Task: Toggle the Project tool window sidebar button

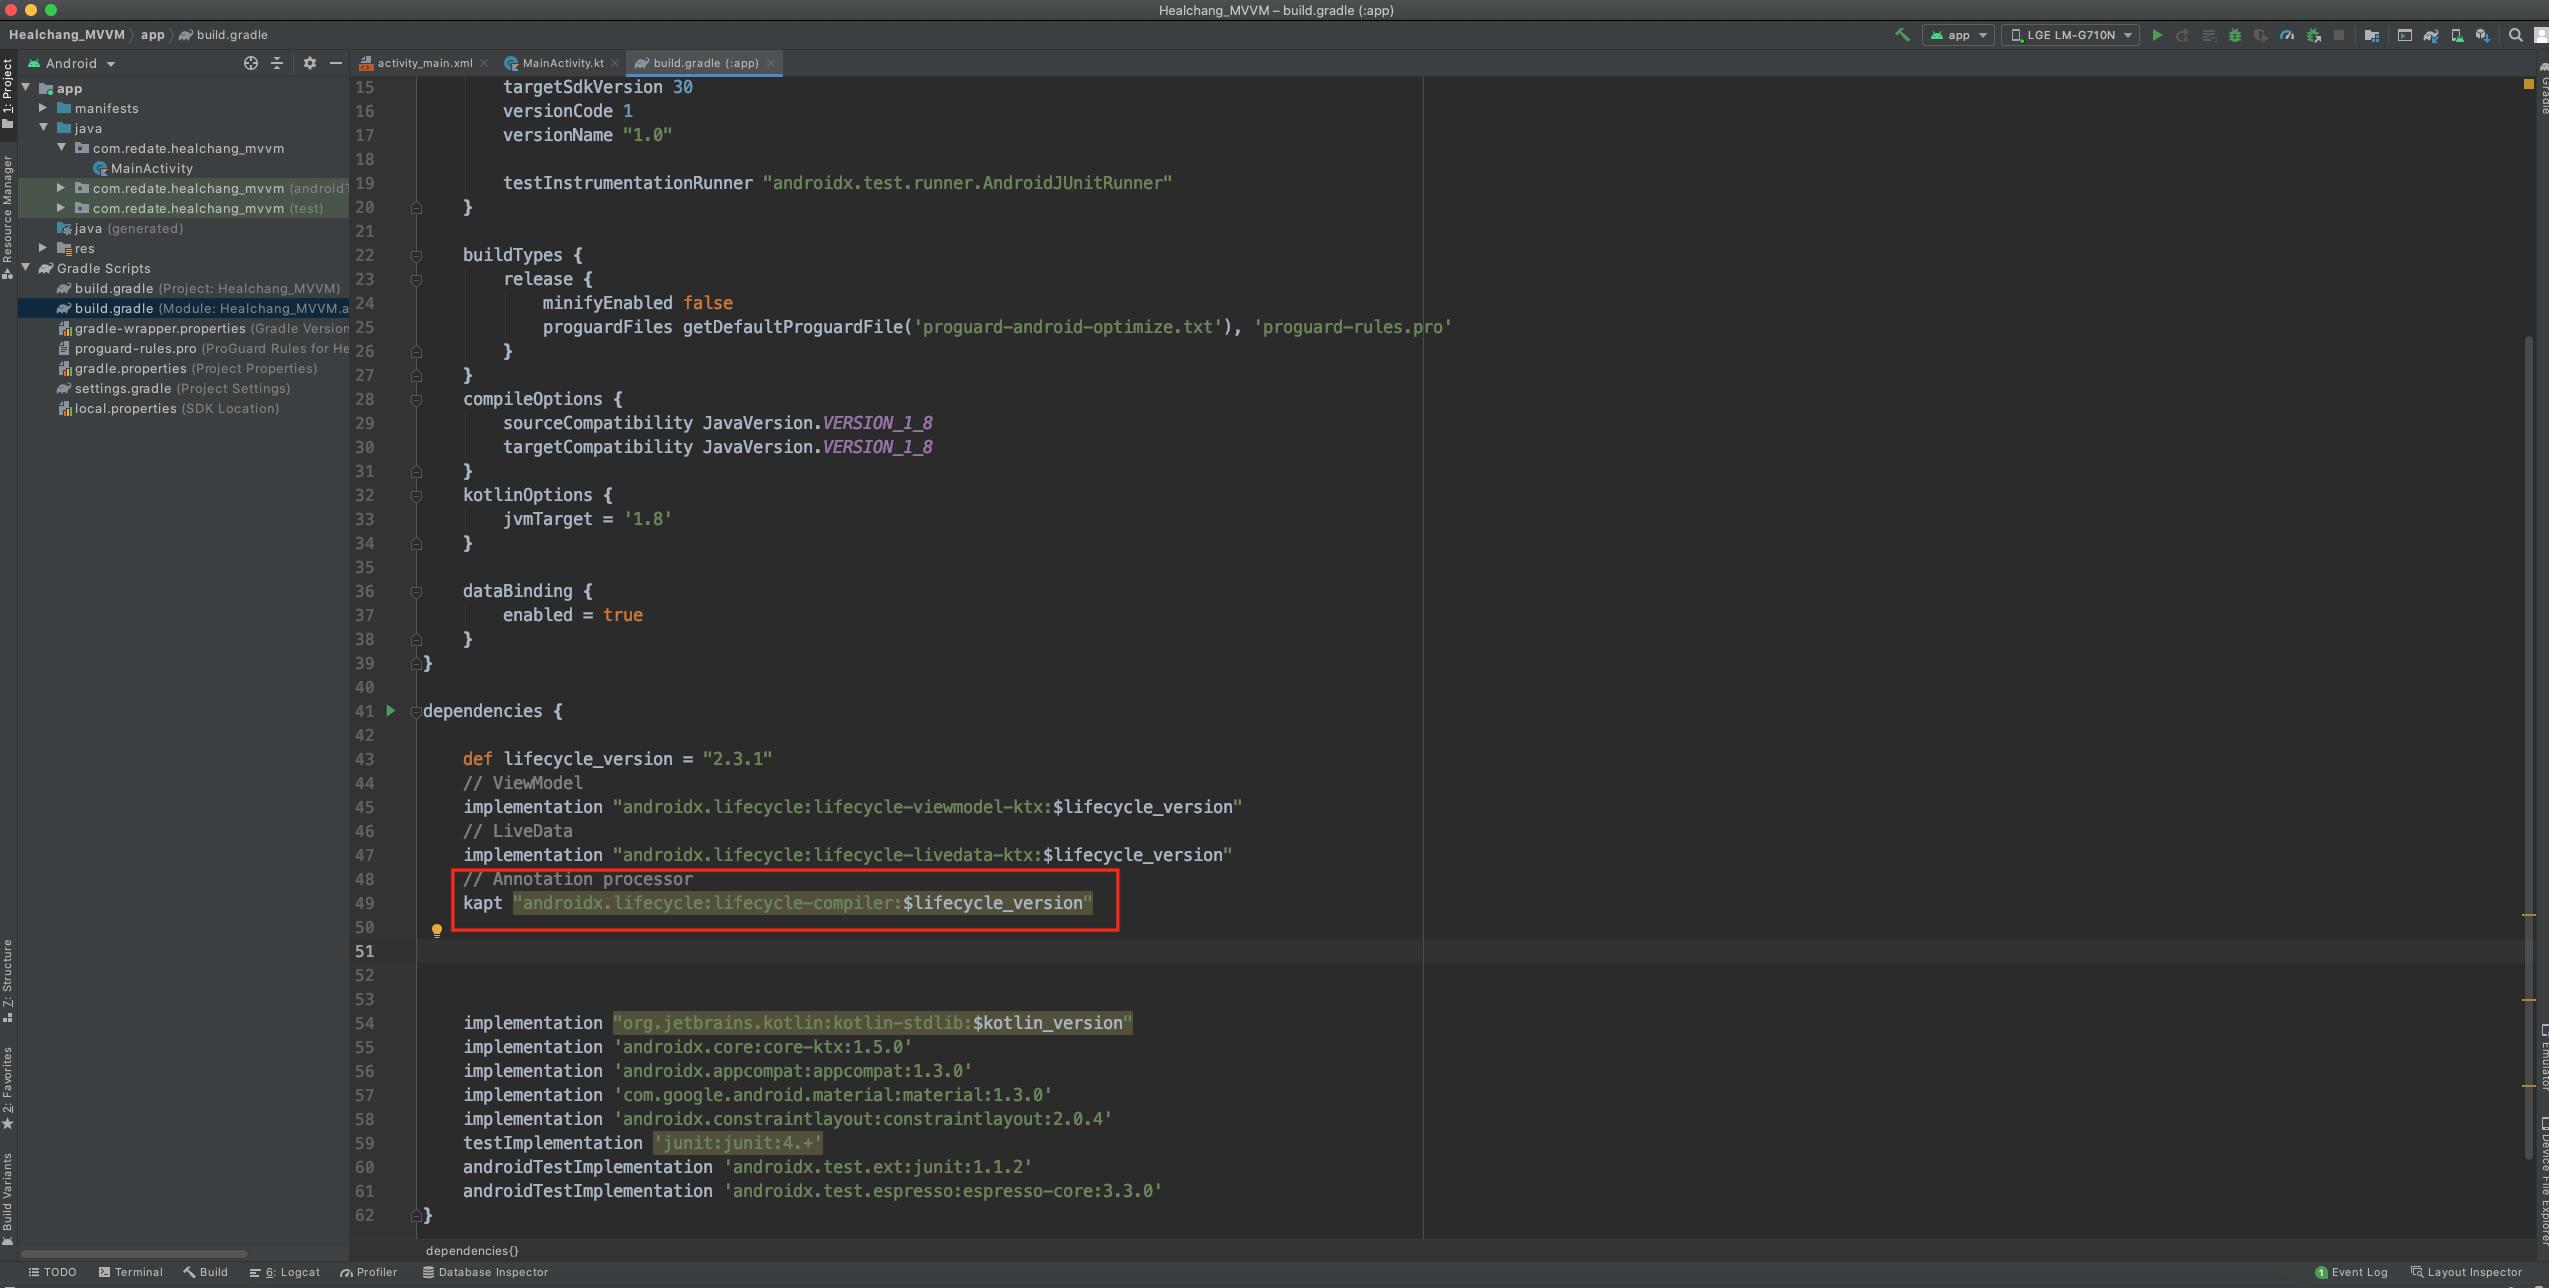Action: 8,92
